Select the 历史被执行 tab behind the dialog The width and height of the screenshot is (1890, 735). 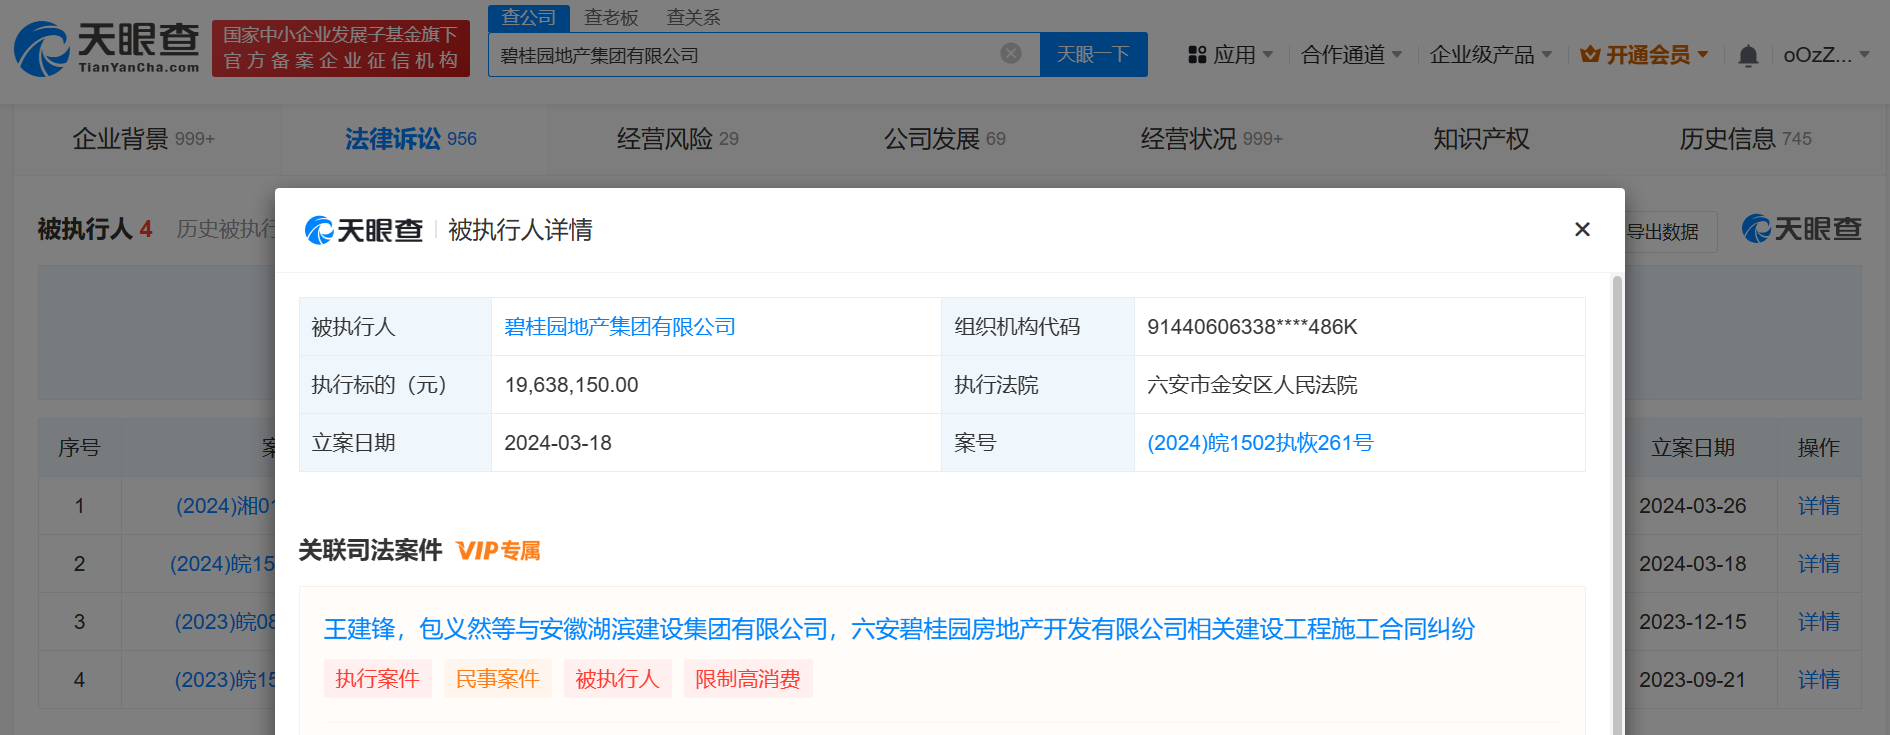(x=226, y=229)
